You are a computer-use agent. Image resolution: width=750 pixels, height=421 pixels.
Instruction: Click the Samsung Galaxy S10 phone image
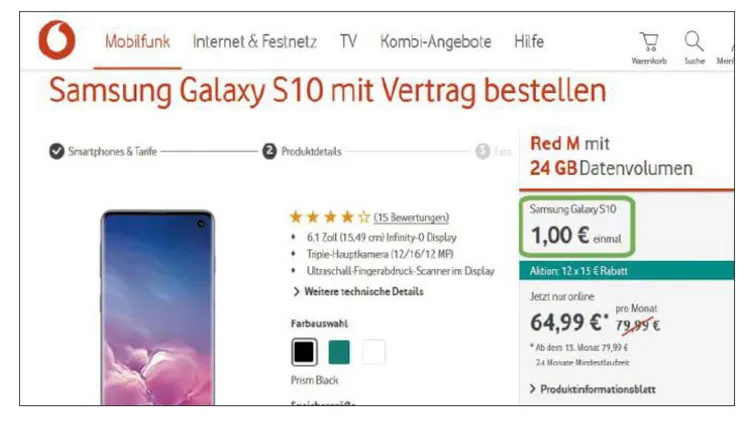click(x=157, y=307)
